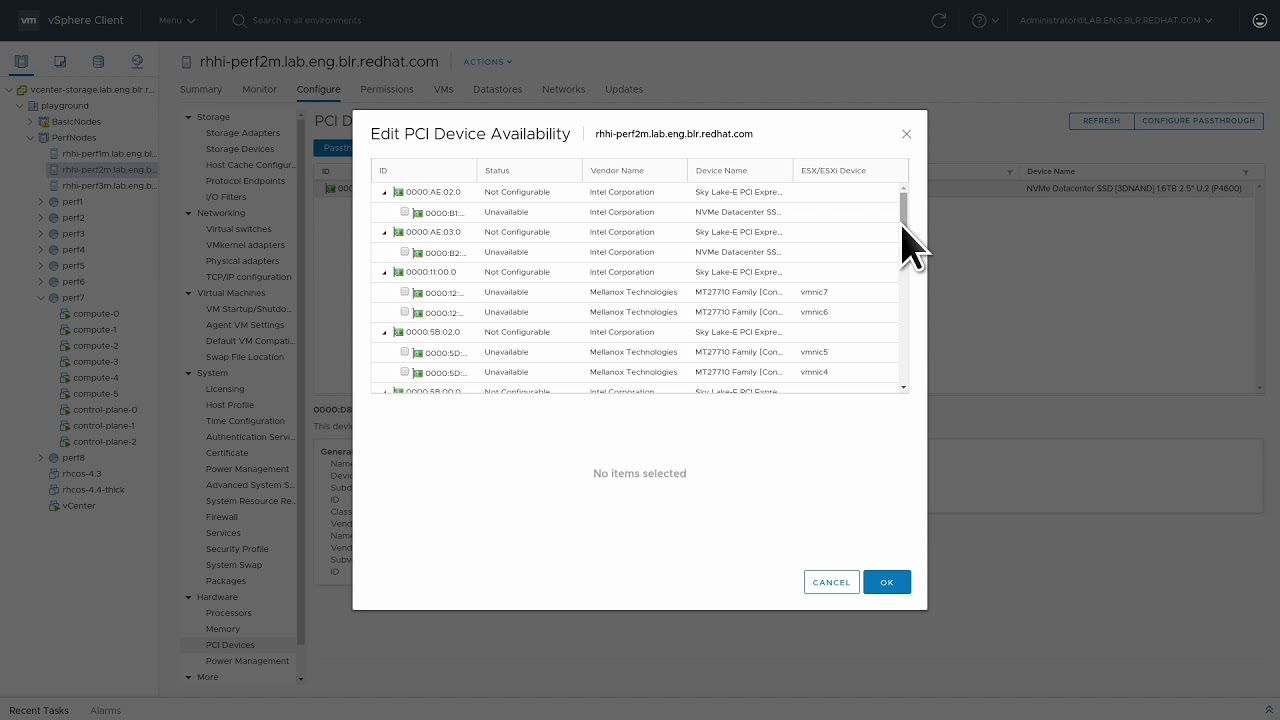
Task: Collapse the Storage section in Configure list
Action: pyautogui.click(x=188, y=117)
